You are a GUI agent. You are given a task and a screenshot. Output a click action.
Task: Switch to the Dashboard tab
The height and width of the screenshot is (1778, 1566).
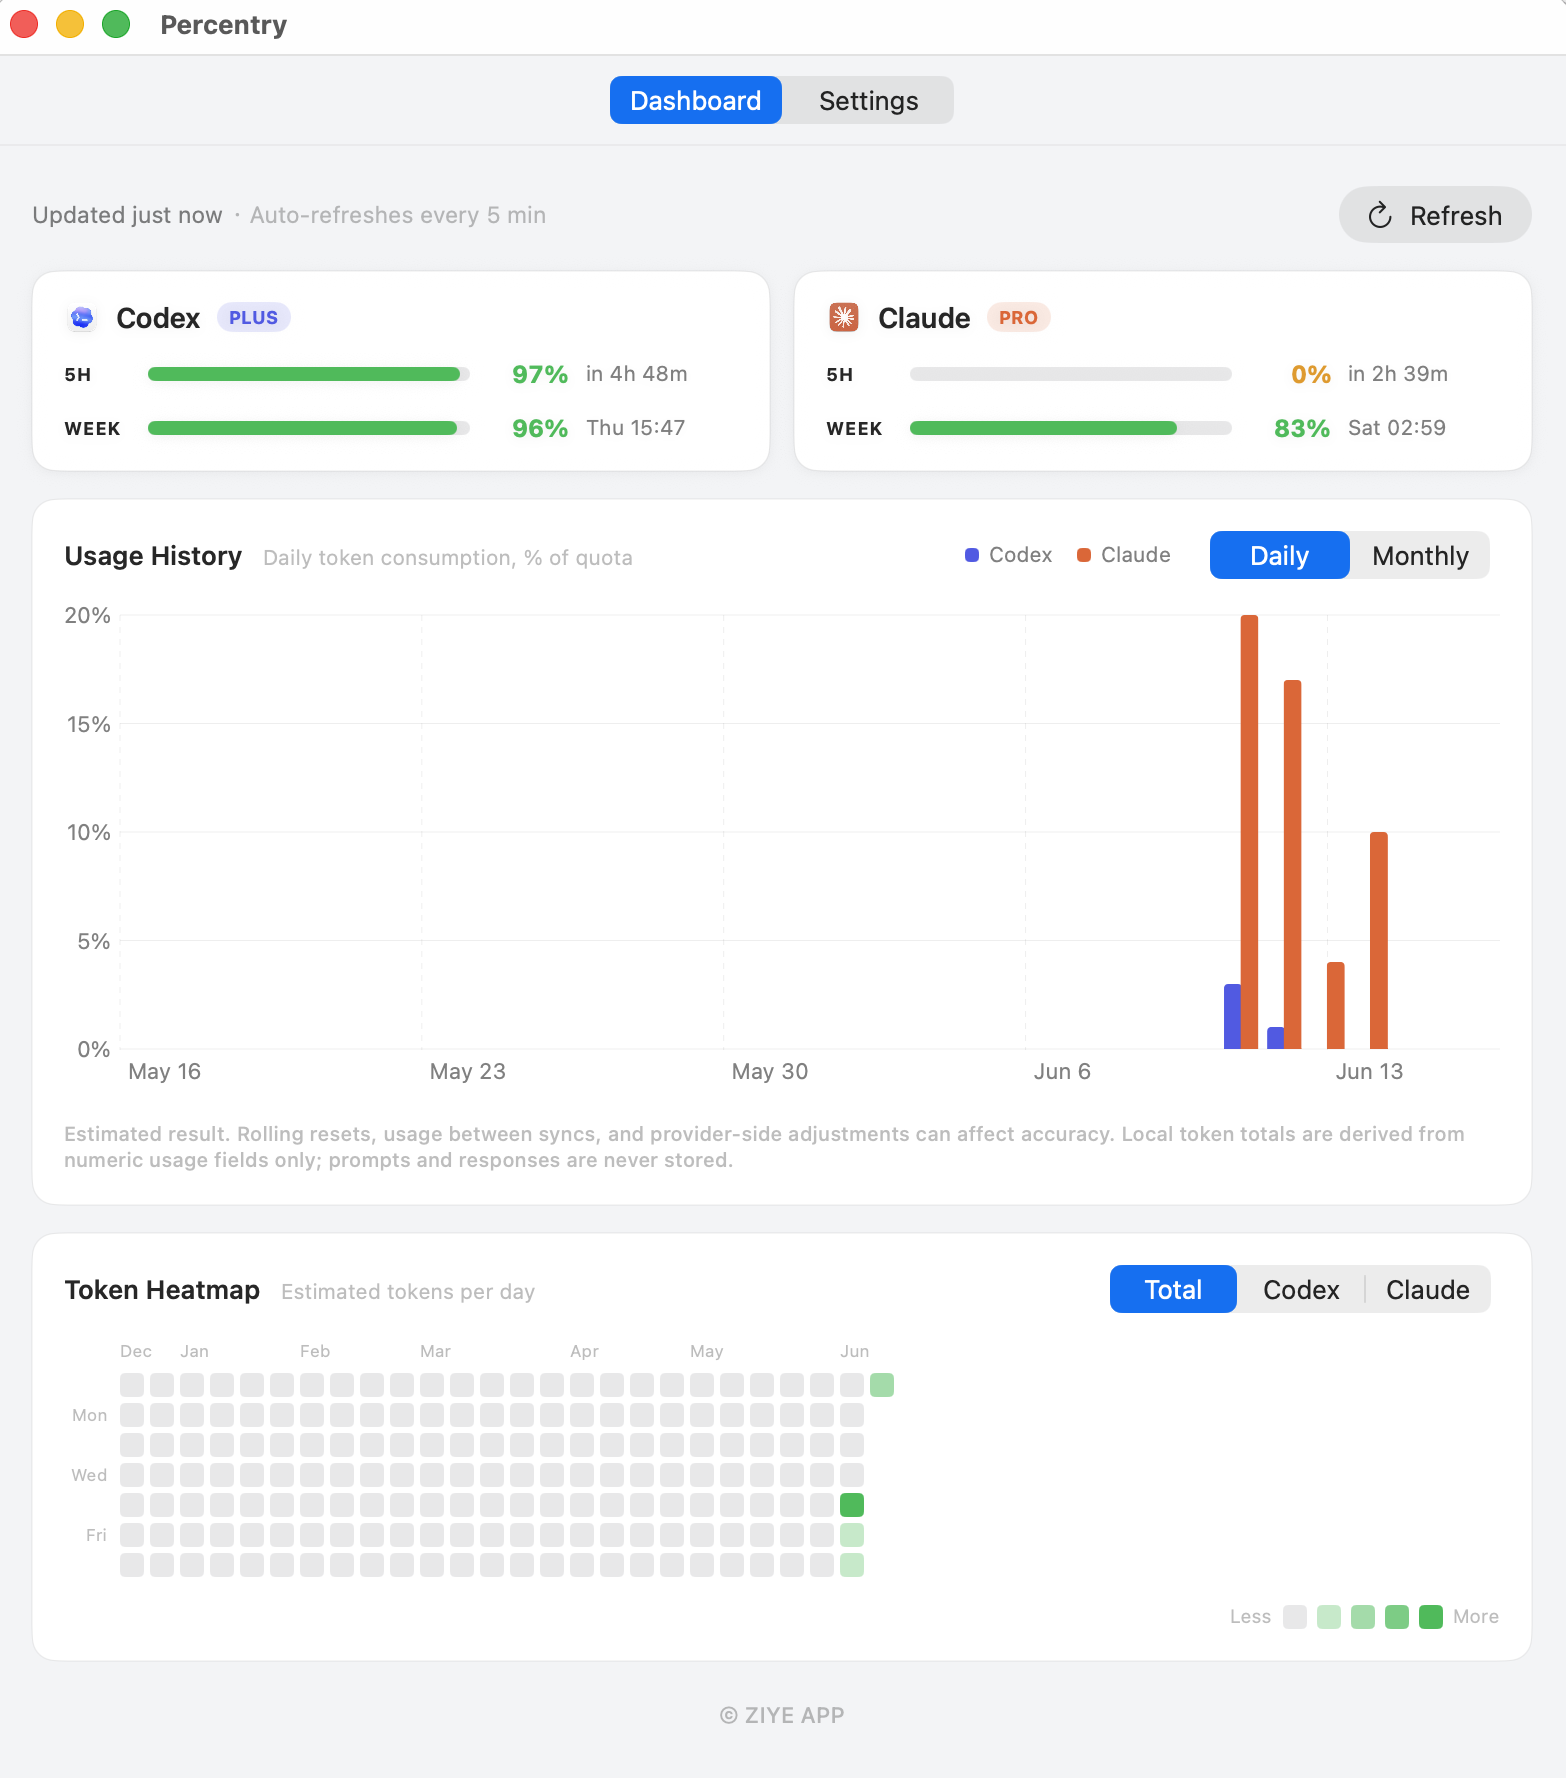tap(696, 100)
